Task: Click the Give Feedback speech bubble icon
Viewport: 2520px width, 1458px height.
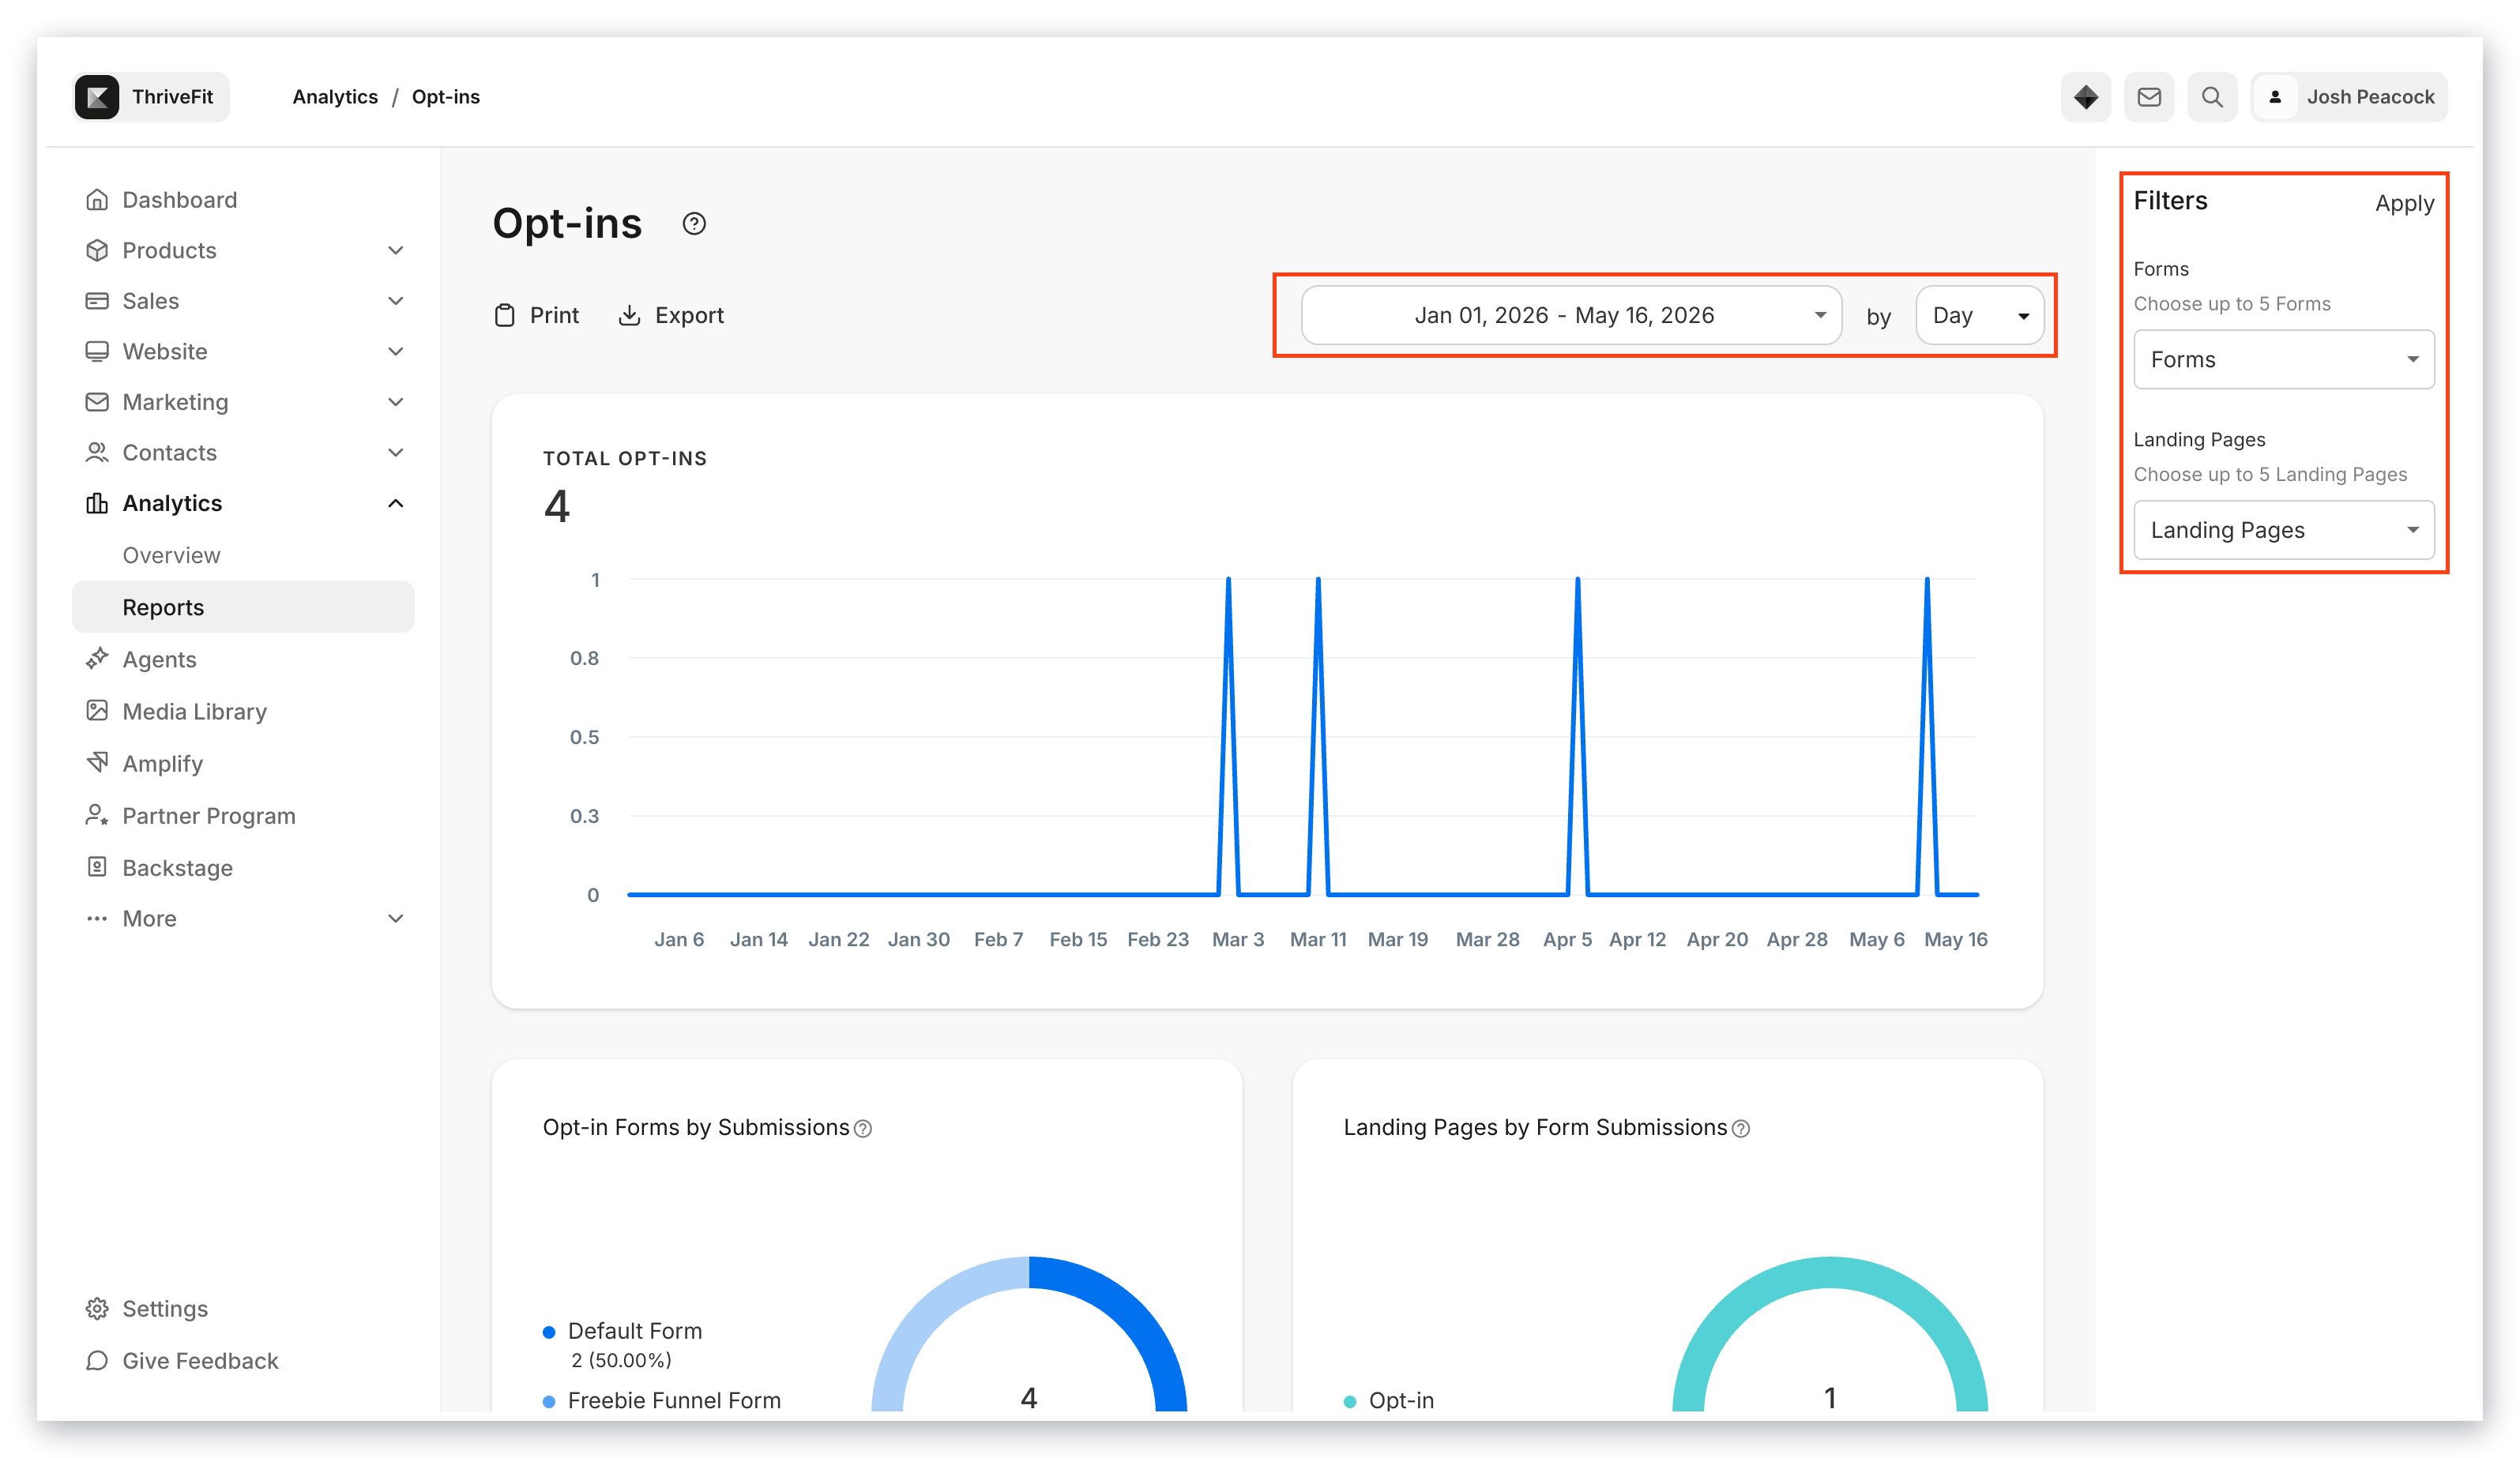Action: pyautogui.click(x=97, y=1360)
